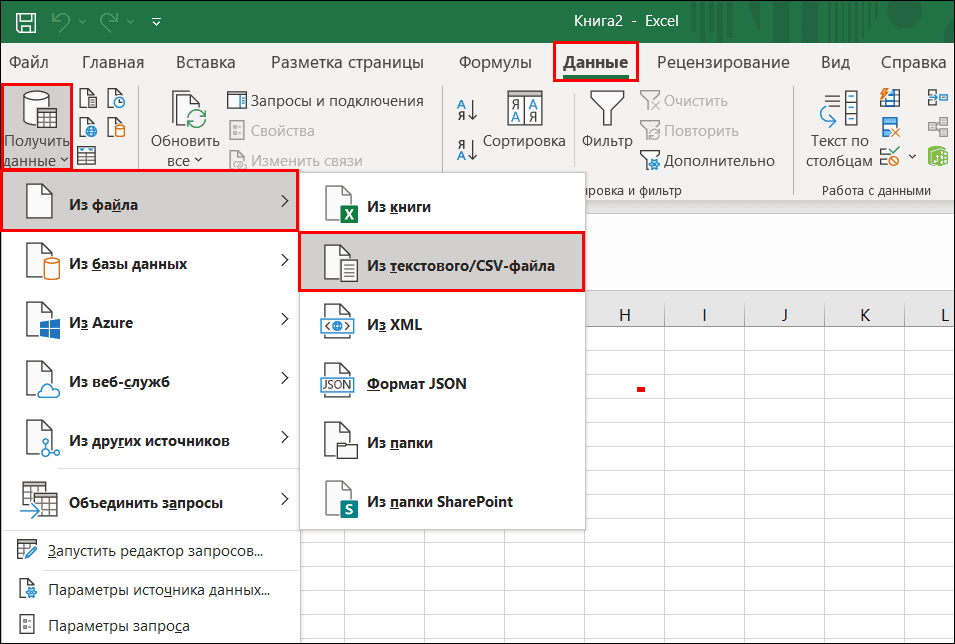This screenshot has width=955, height=644.
Task: Open the Сортировка dialog button
Action: (524, 120)
